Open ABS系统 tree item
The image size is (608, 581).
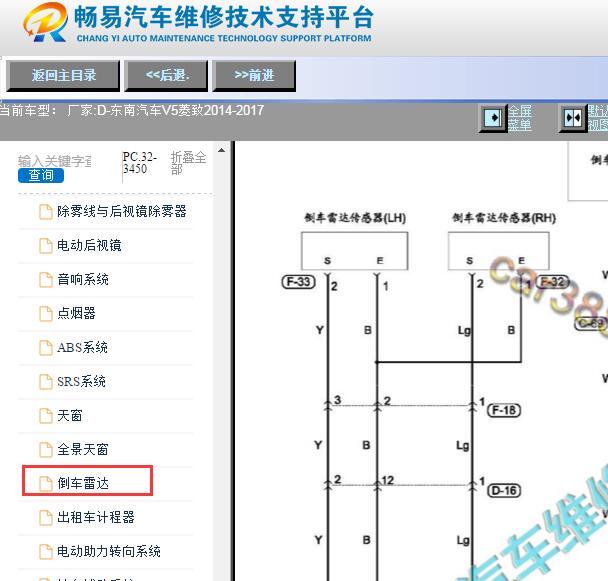(82, 348)
